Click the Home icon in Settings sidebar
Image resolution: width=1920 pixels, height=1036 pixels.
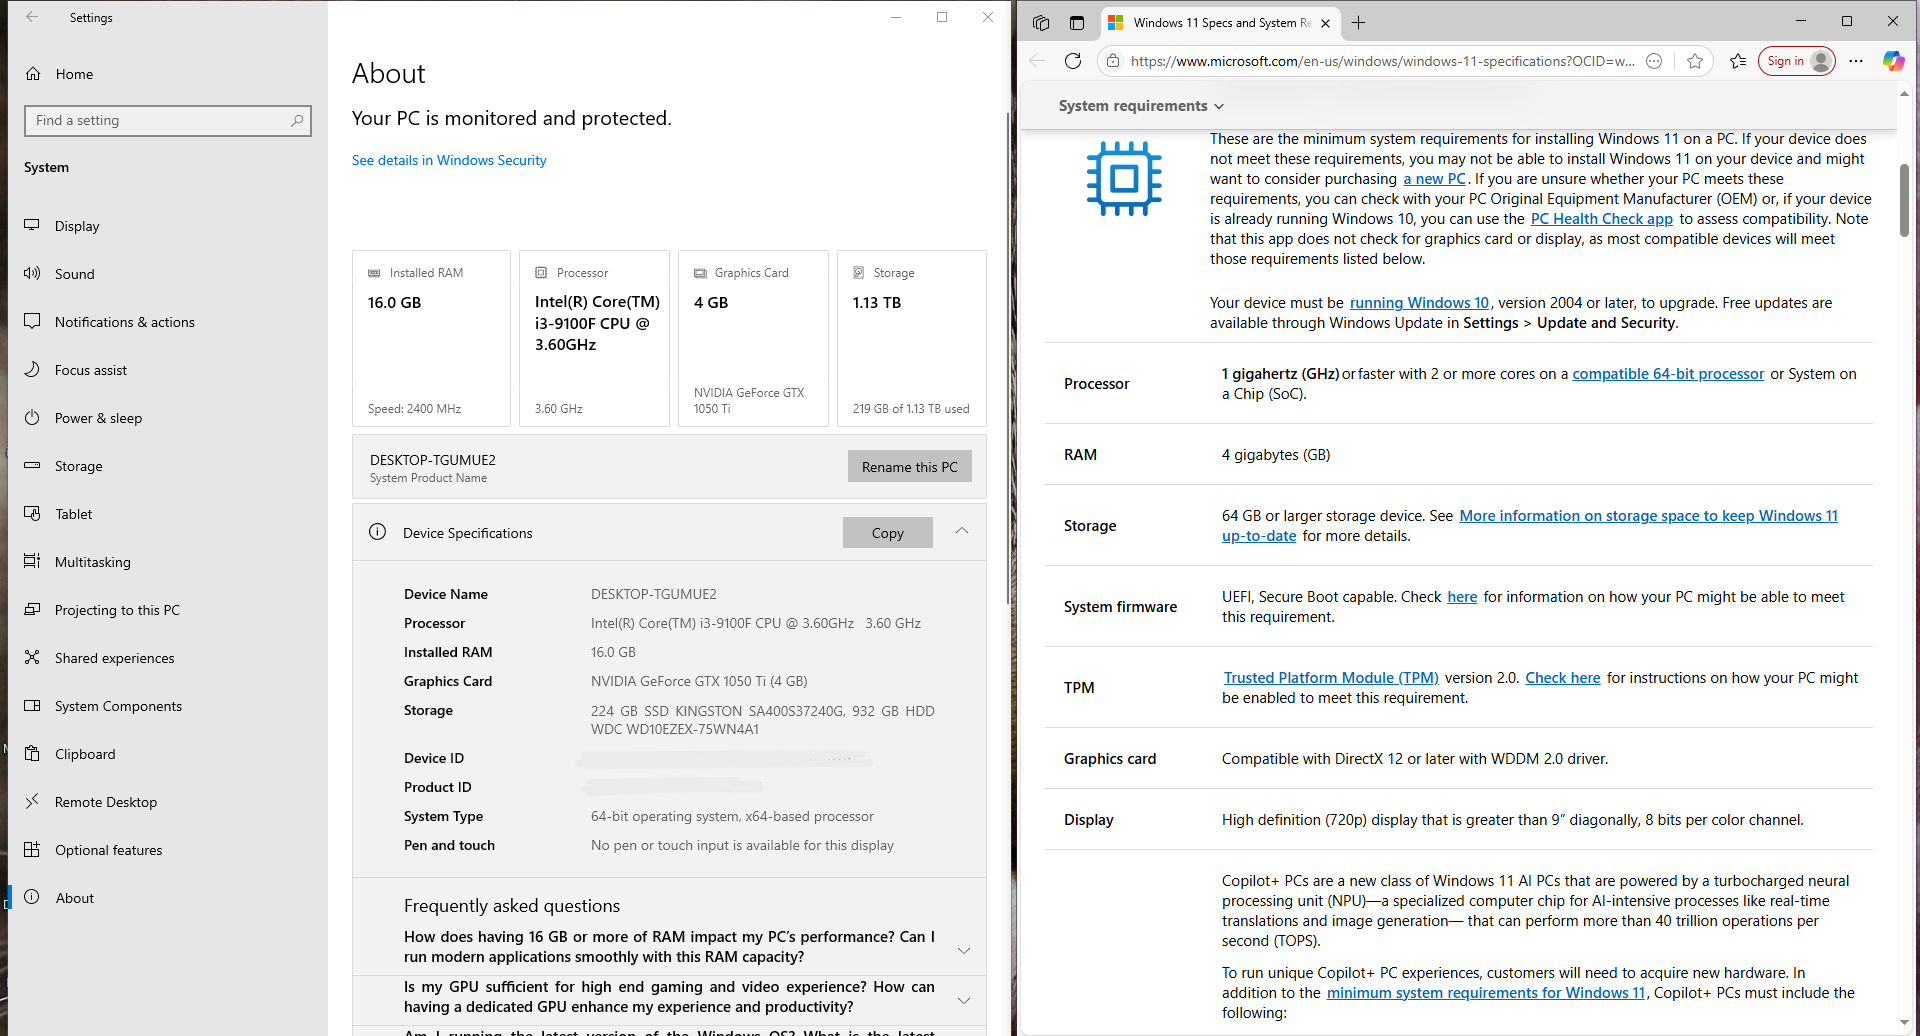33,74
